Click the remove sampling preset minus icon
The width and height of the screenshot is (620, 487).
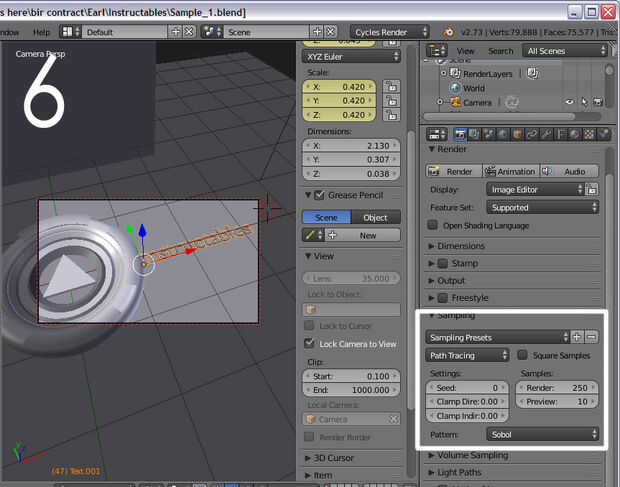click(x=591, y=337)
